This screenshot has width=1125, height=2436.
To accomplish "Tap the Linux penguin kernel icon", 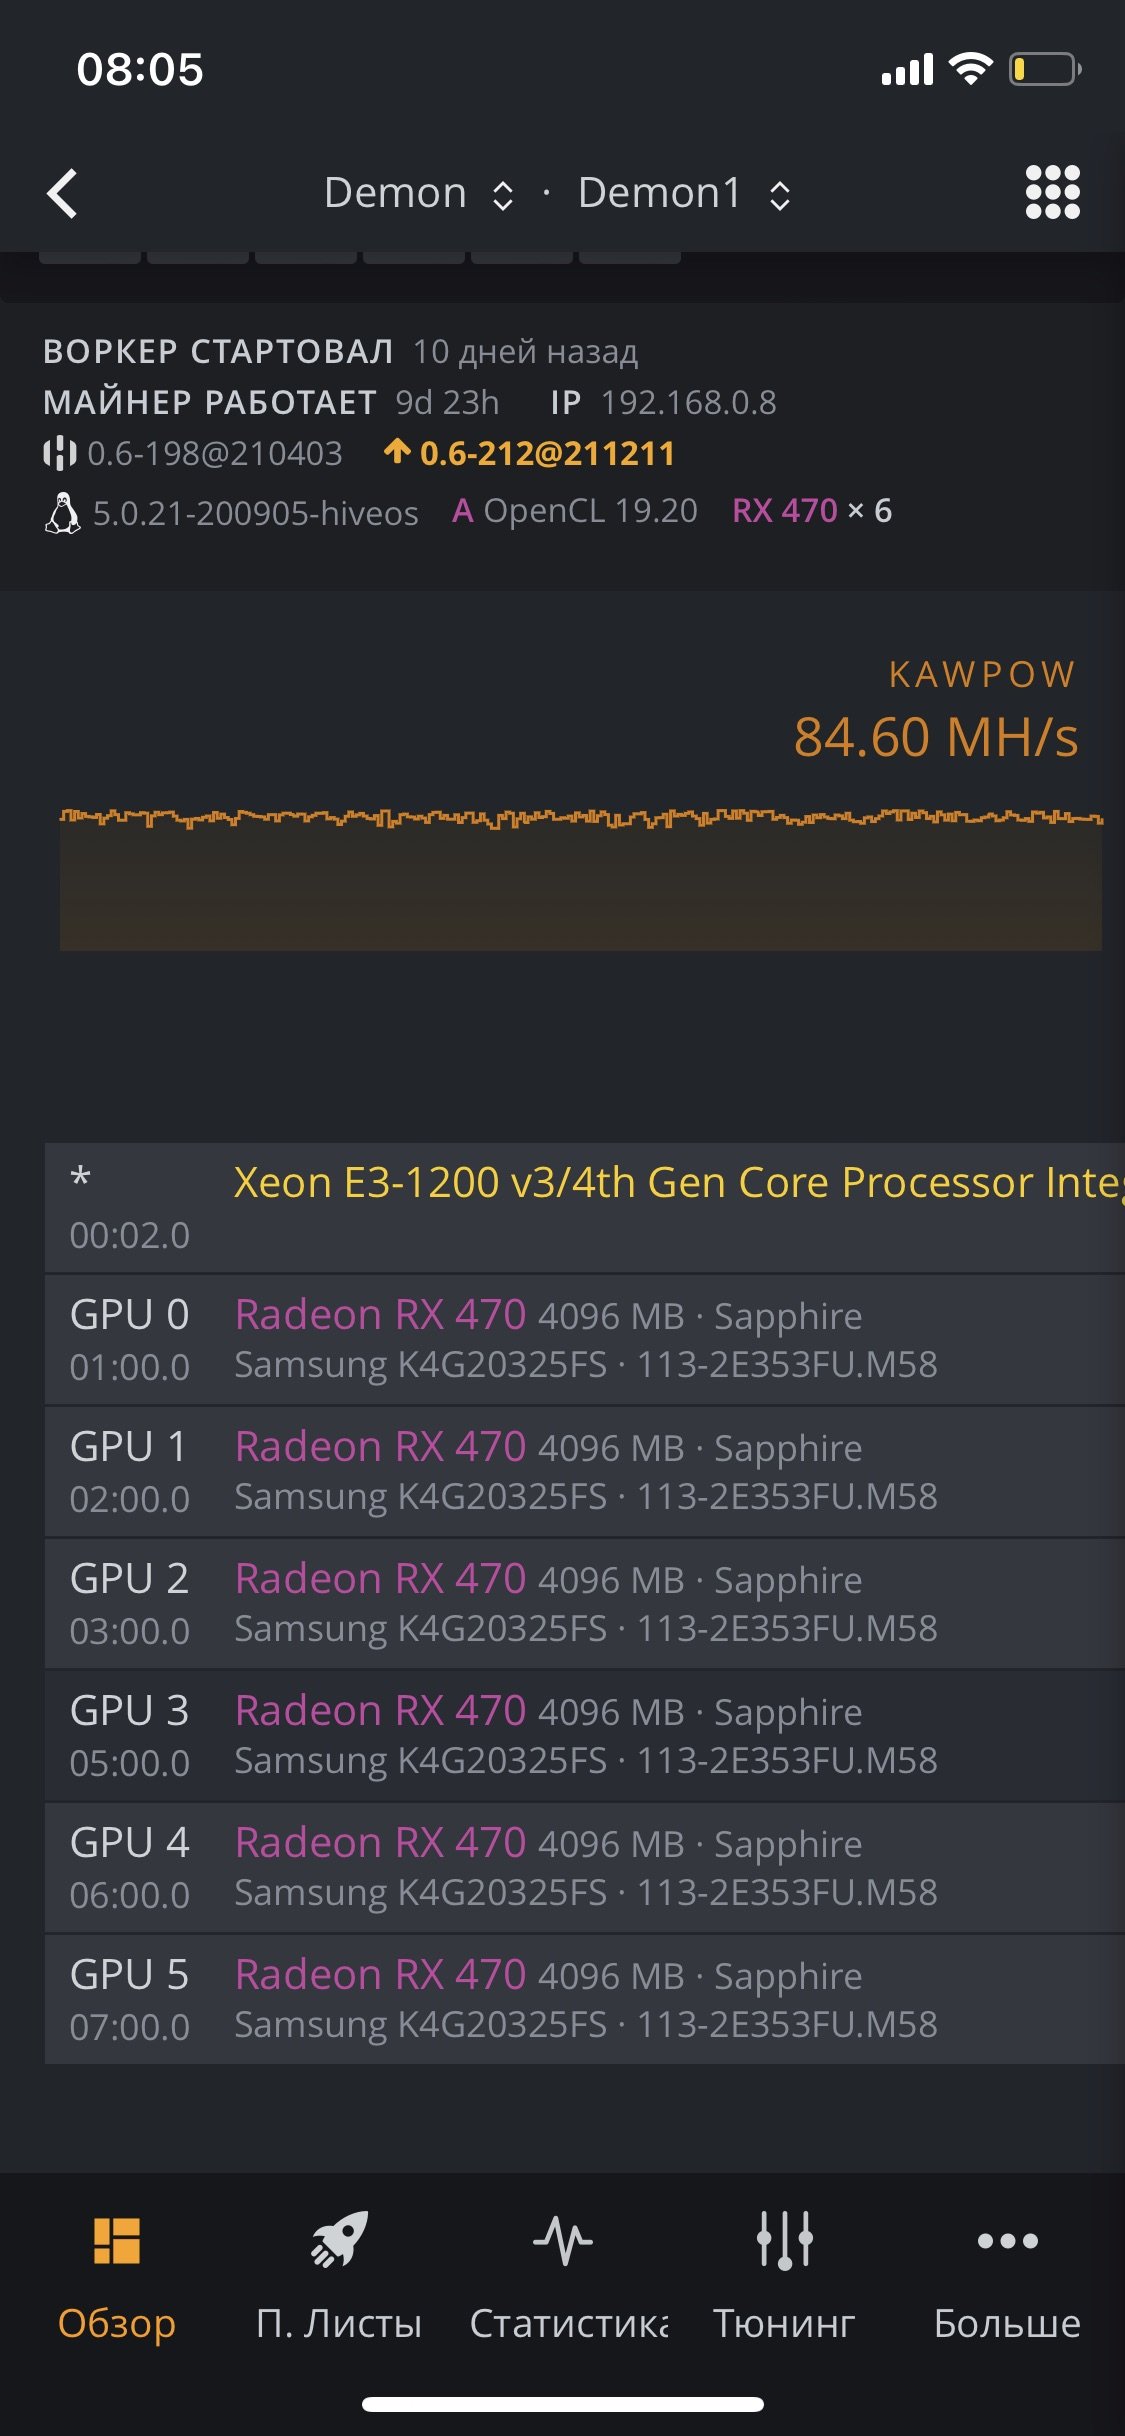I will click(63, 513).
